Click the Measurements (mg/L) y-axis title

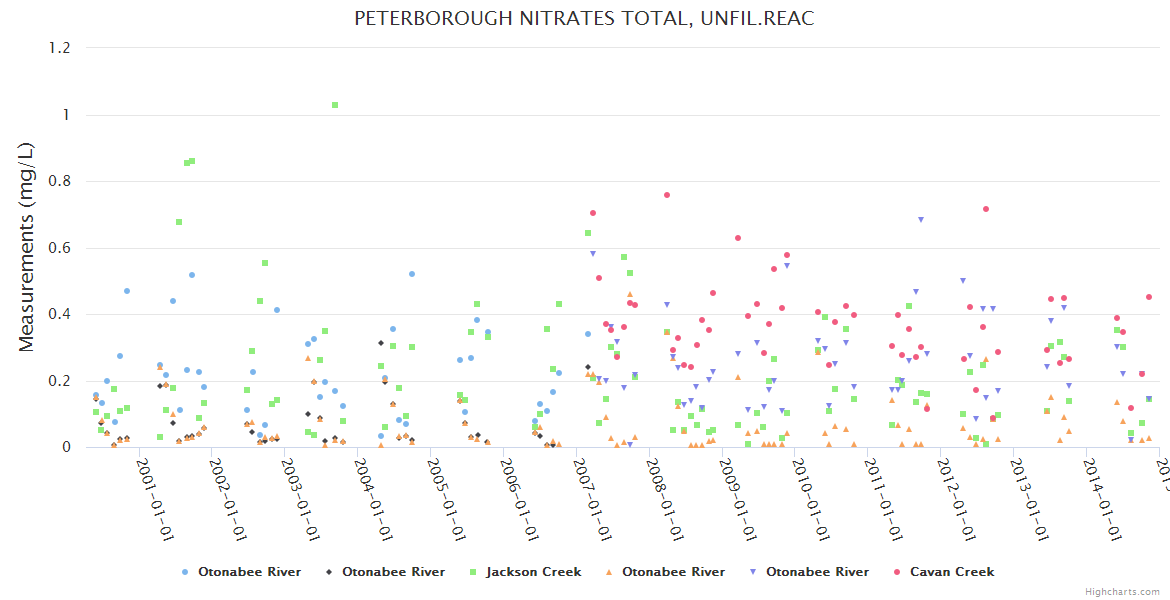27,246
